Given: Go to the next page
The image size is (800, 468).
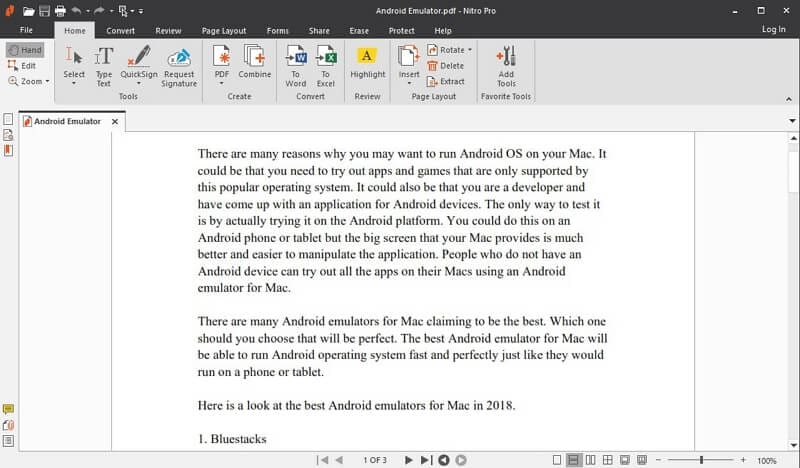Looking at the screenshot, I should (x=408, y=460).
